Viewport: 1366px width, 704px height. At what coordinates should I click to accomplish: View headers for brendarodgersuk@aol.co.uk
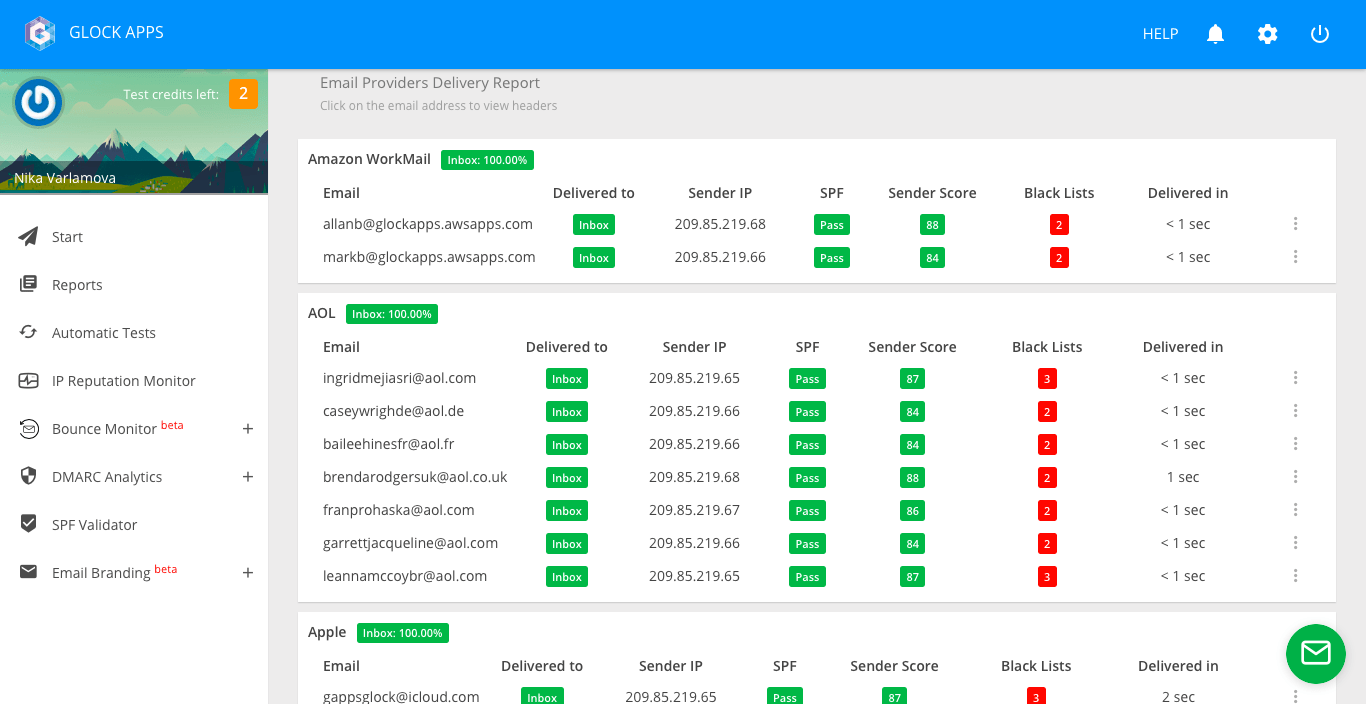415,477
